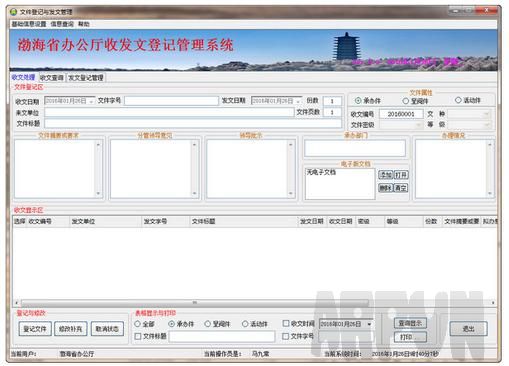Expand the 文种 combo box
This screenshot has height=366, width=509.
coord(486,114)
